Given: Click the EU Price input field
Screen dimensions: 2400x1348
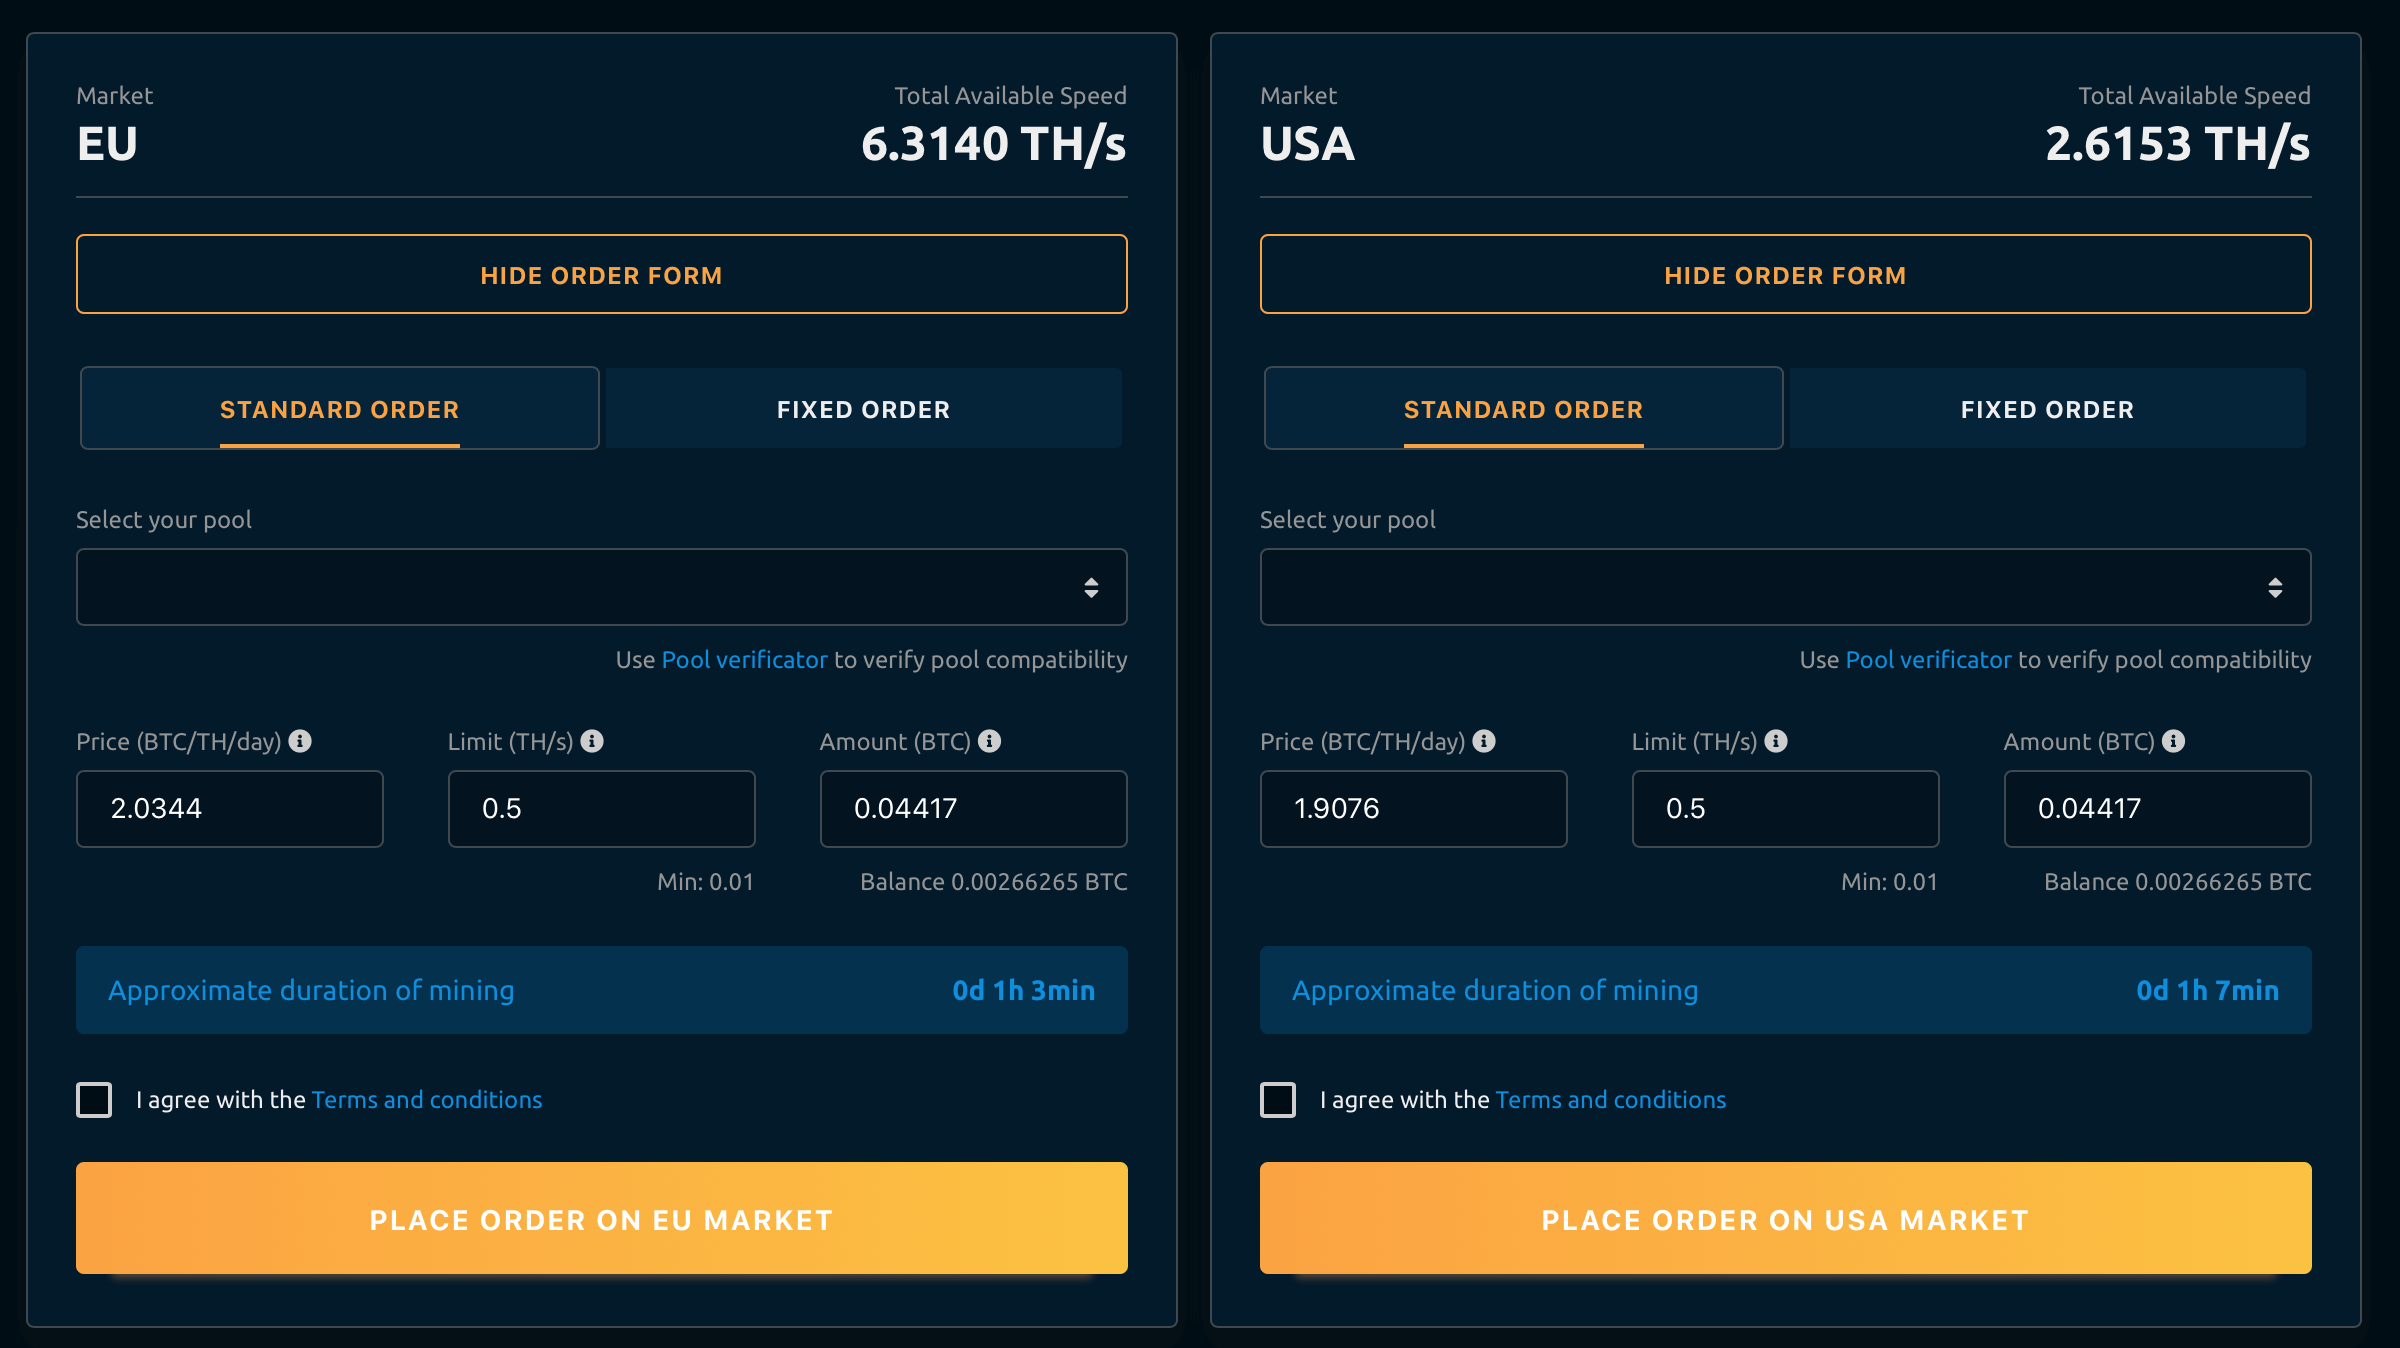Looking at the screenshot, I should click(230, 809).
